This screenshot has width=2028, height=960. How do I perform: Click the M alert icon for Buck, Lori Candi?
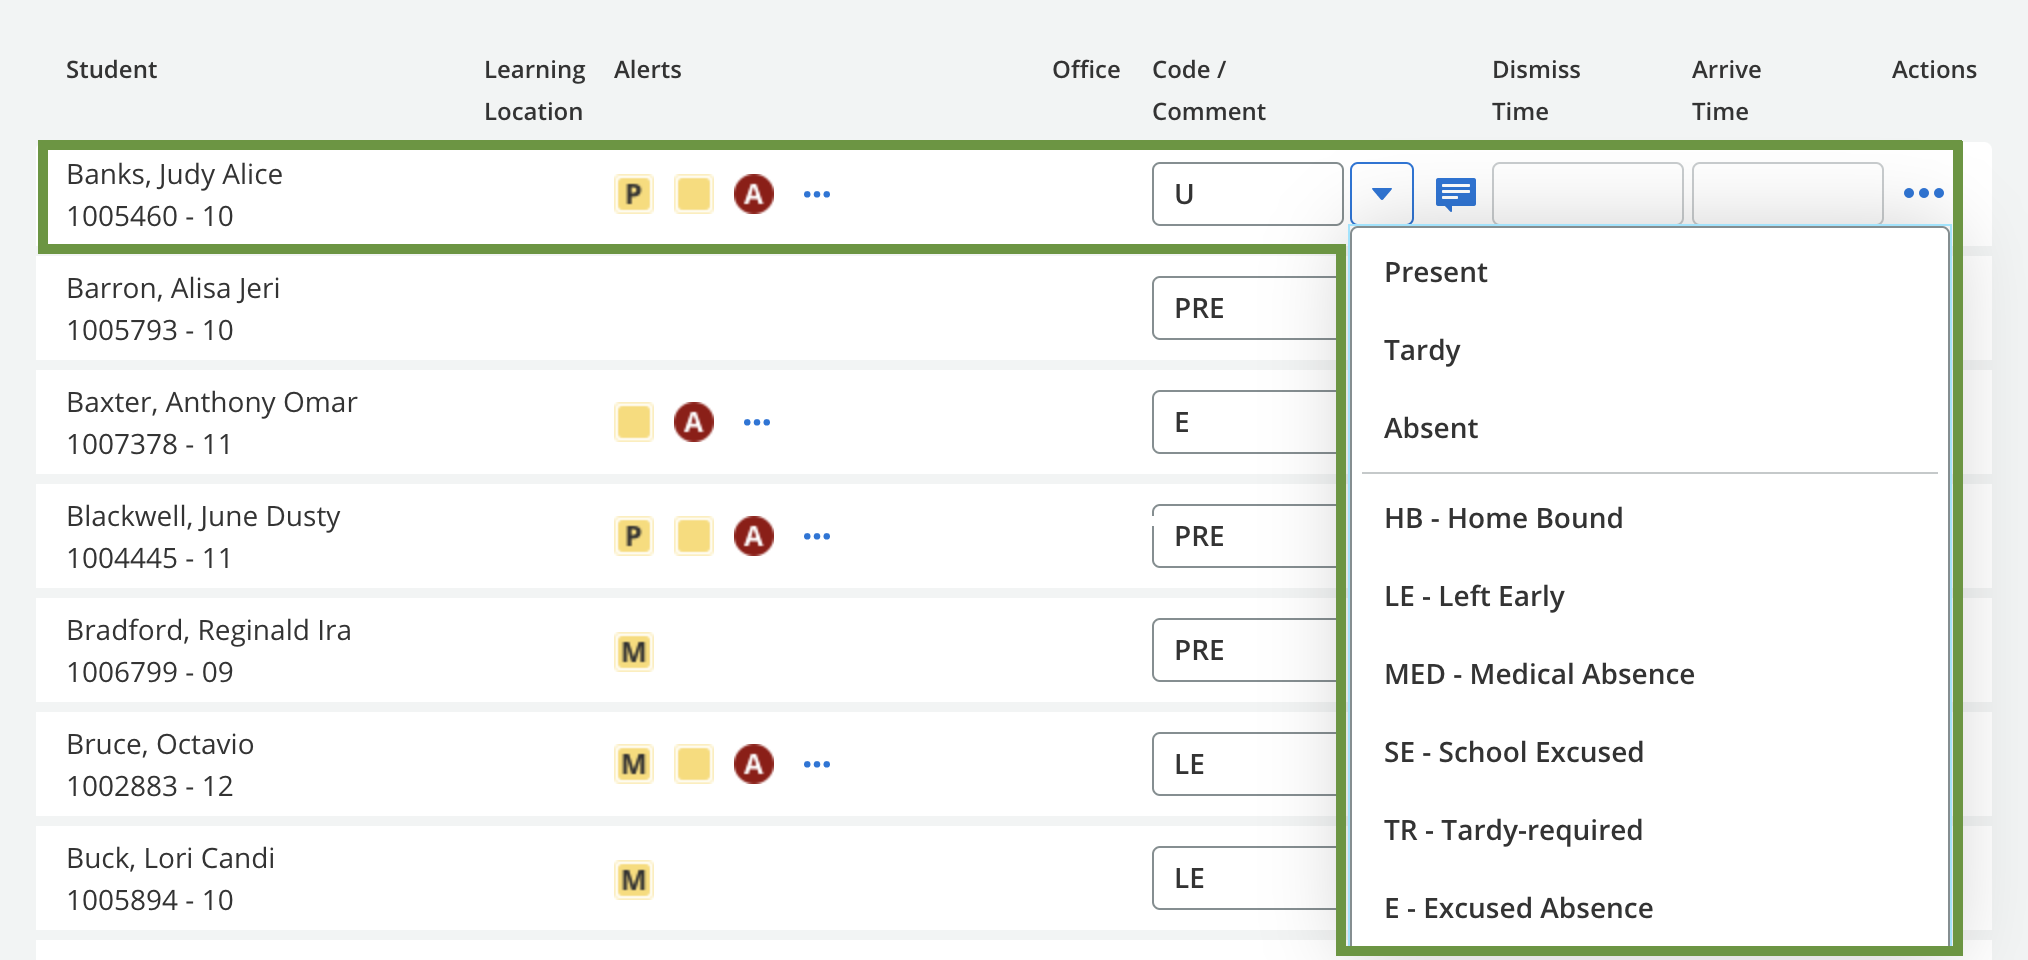pyautogui.click(x=633, y=879)
